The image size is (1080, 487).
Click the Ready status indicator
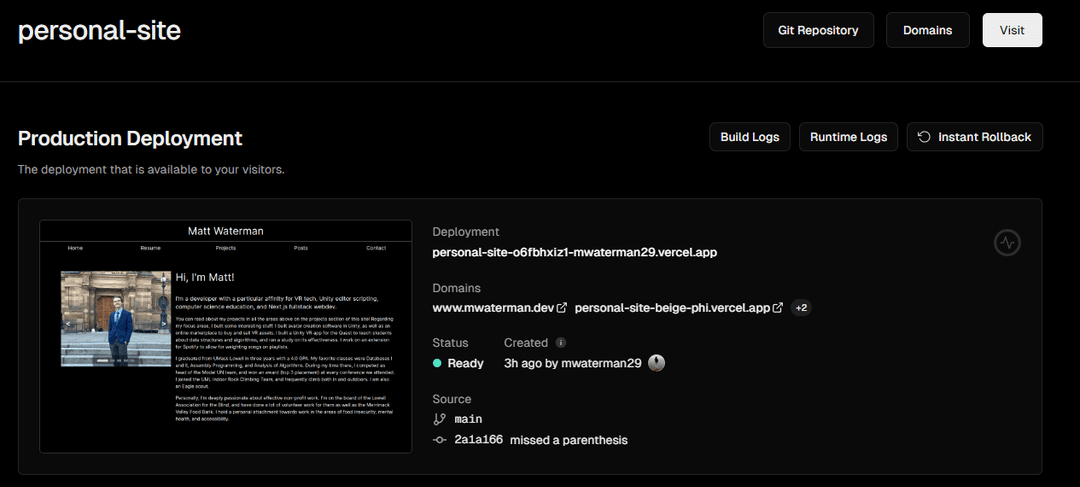[458, 363]
